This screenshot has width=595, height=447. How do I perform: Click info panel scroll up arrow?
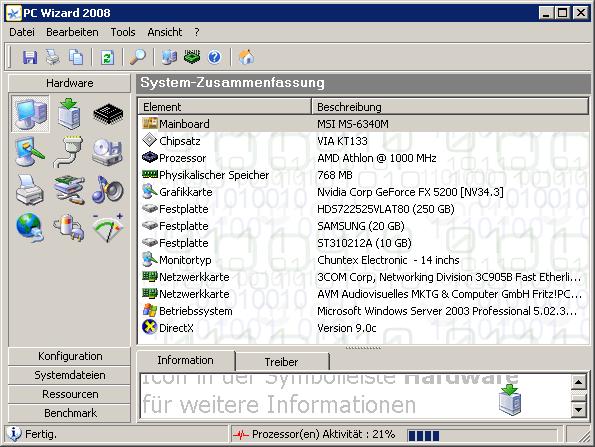(x=579, y=382)
